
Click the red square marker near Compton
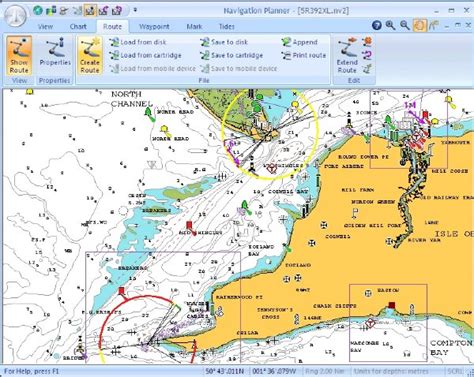pyautogui.click(x=392, y=305)
